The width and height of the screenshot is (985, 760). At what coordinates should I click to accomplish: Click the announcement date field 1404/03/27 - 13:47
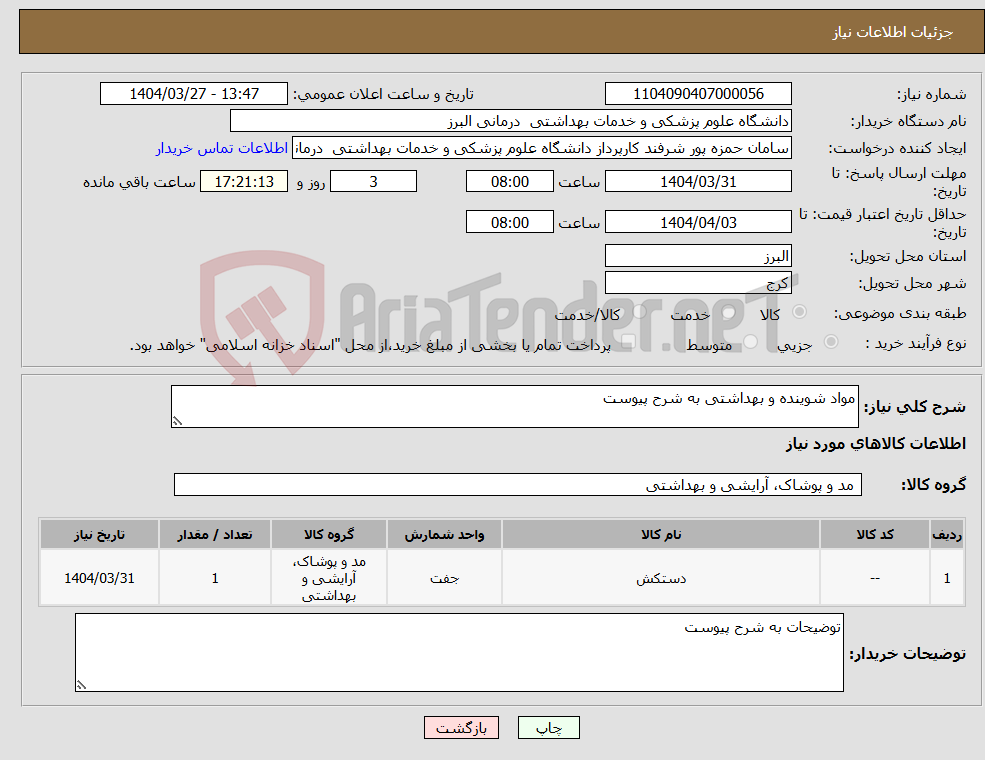point(193,94)
